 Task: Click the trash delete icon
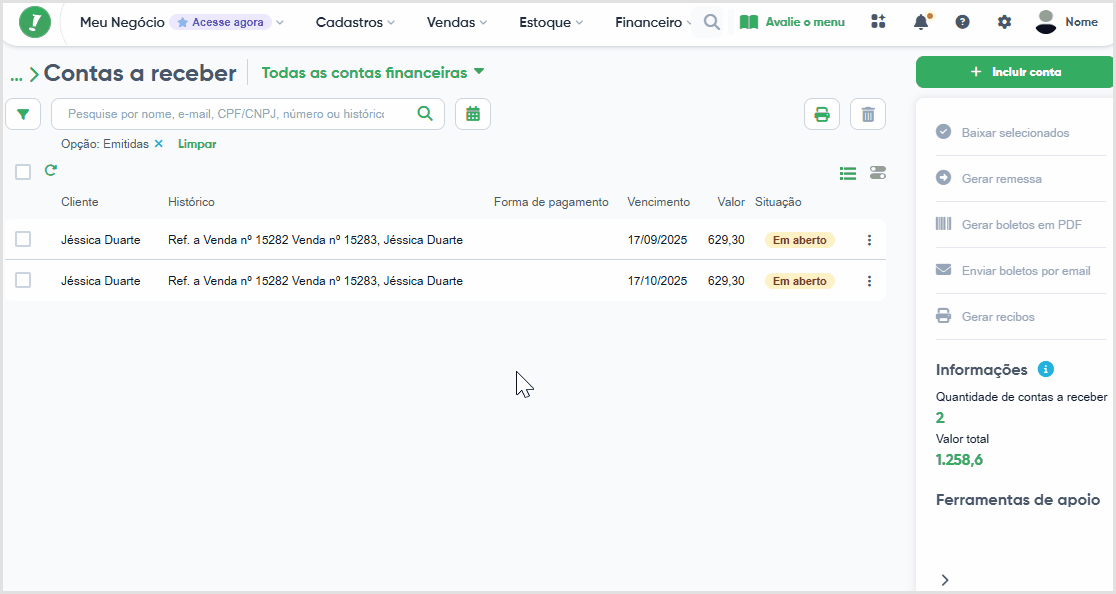[868, 114]
